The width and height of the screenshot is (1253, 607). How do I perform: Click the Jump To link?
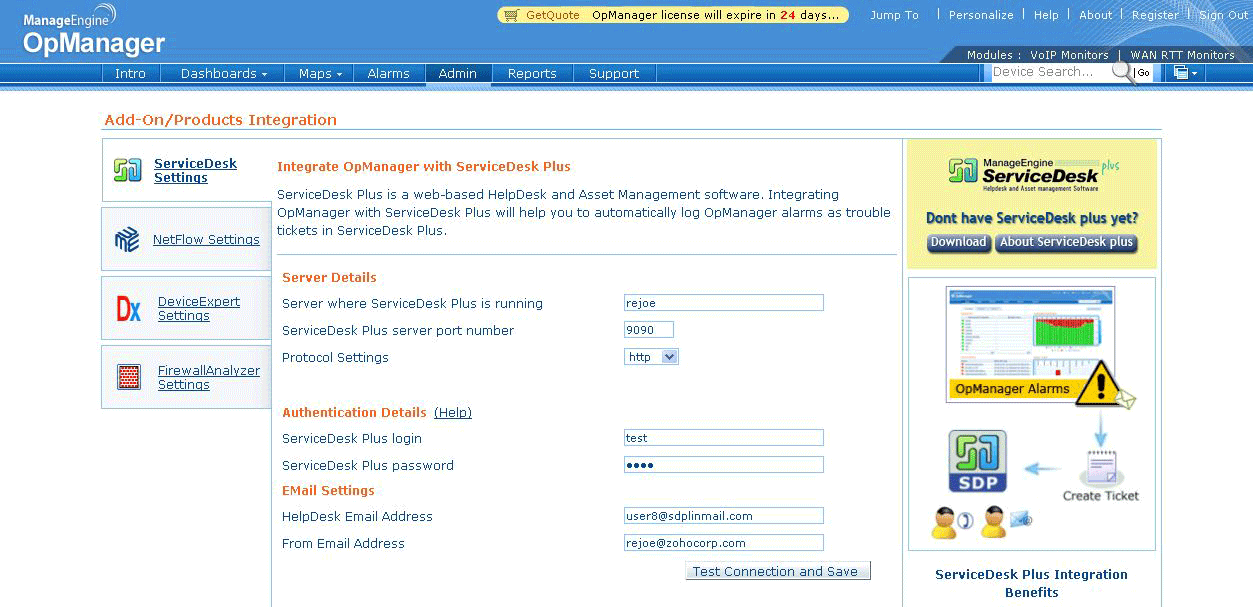click(x=894, y=15)
